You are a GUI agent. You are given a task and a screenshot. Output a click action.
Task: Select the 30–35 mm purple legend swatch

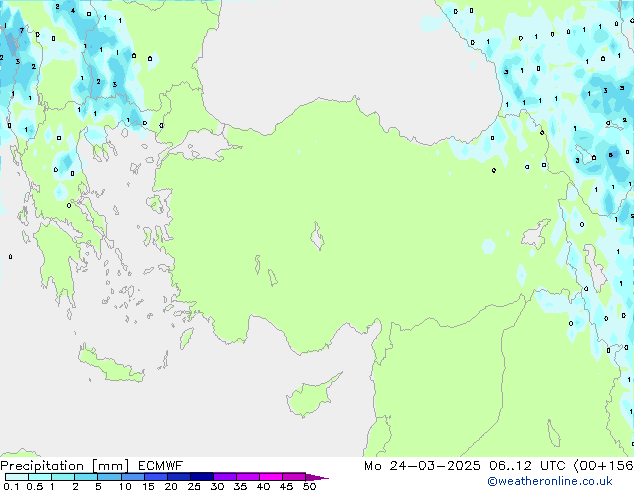click(224, 477)
